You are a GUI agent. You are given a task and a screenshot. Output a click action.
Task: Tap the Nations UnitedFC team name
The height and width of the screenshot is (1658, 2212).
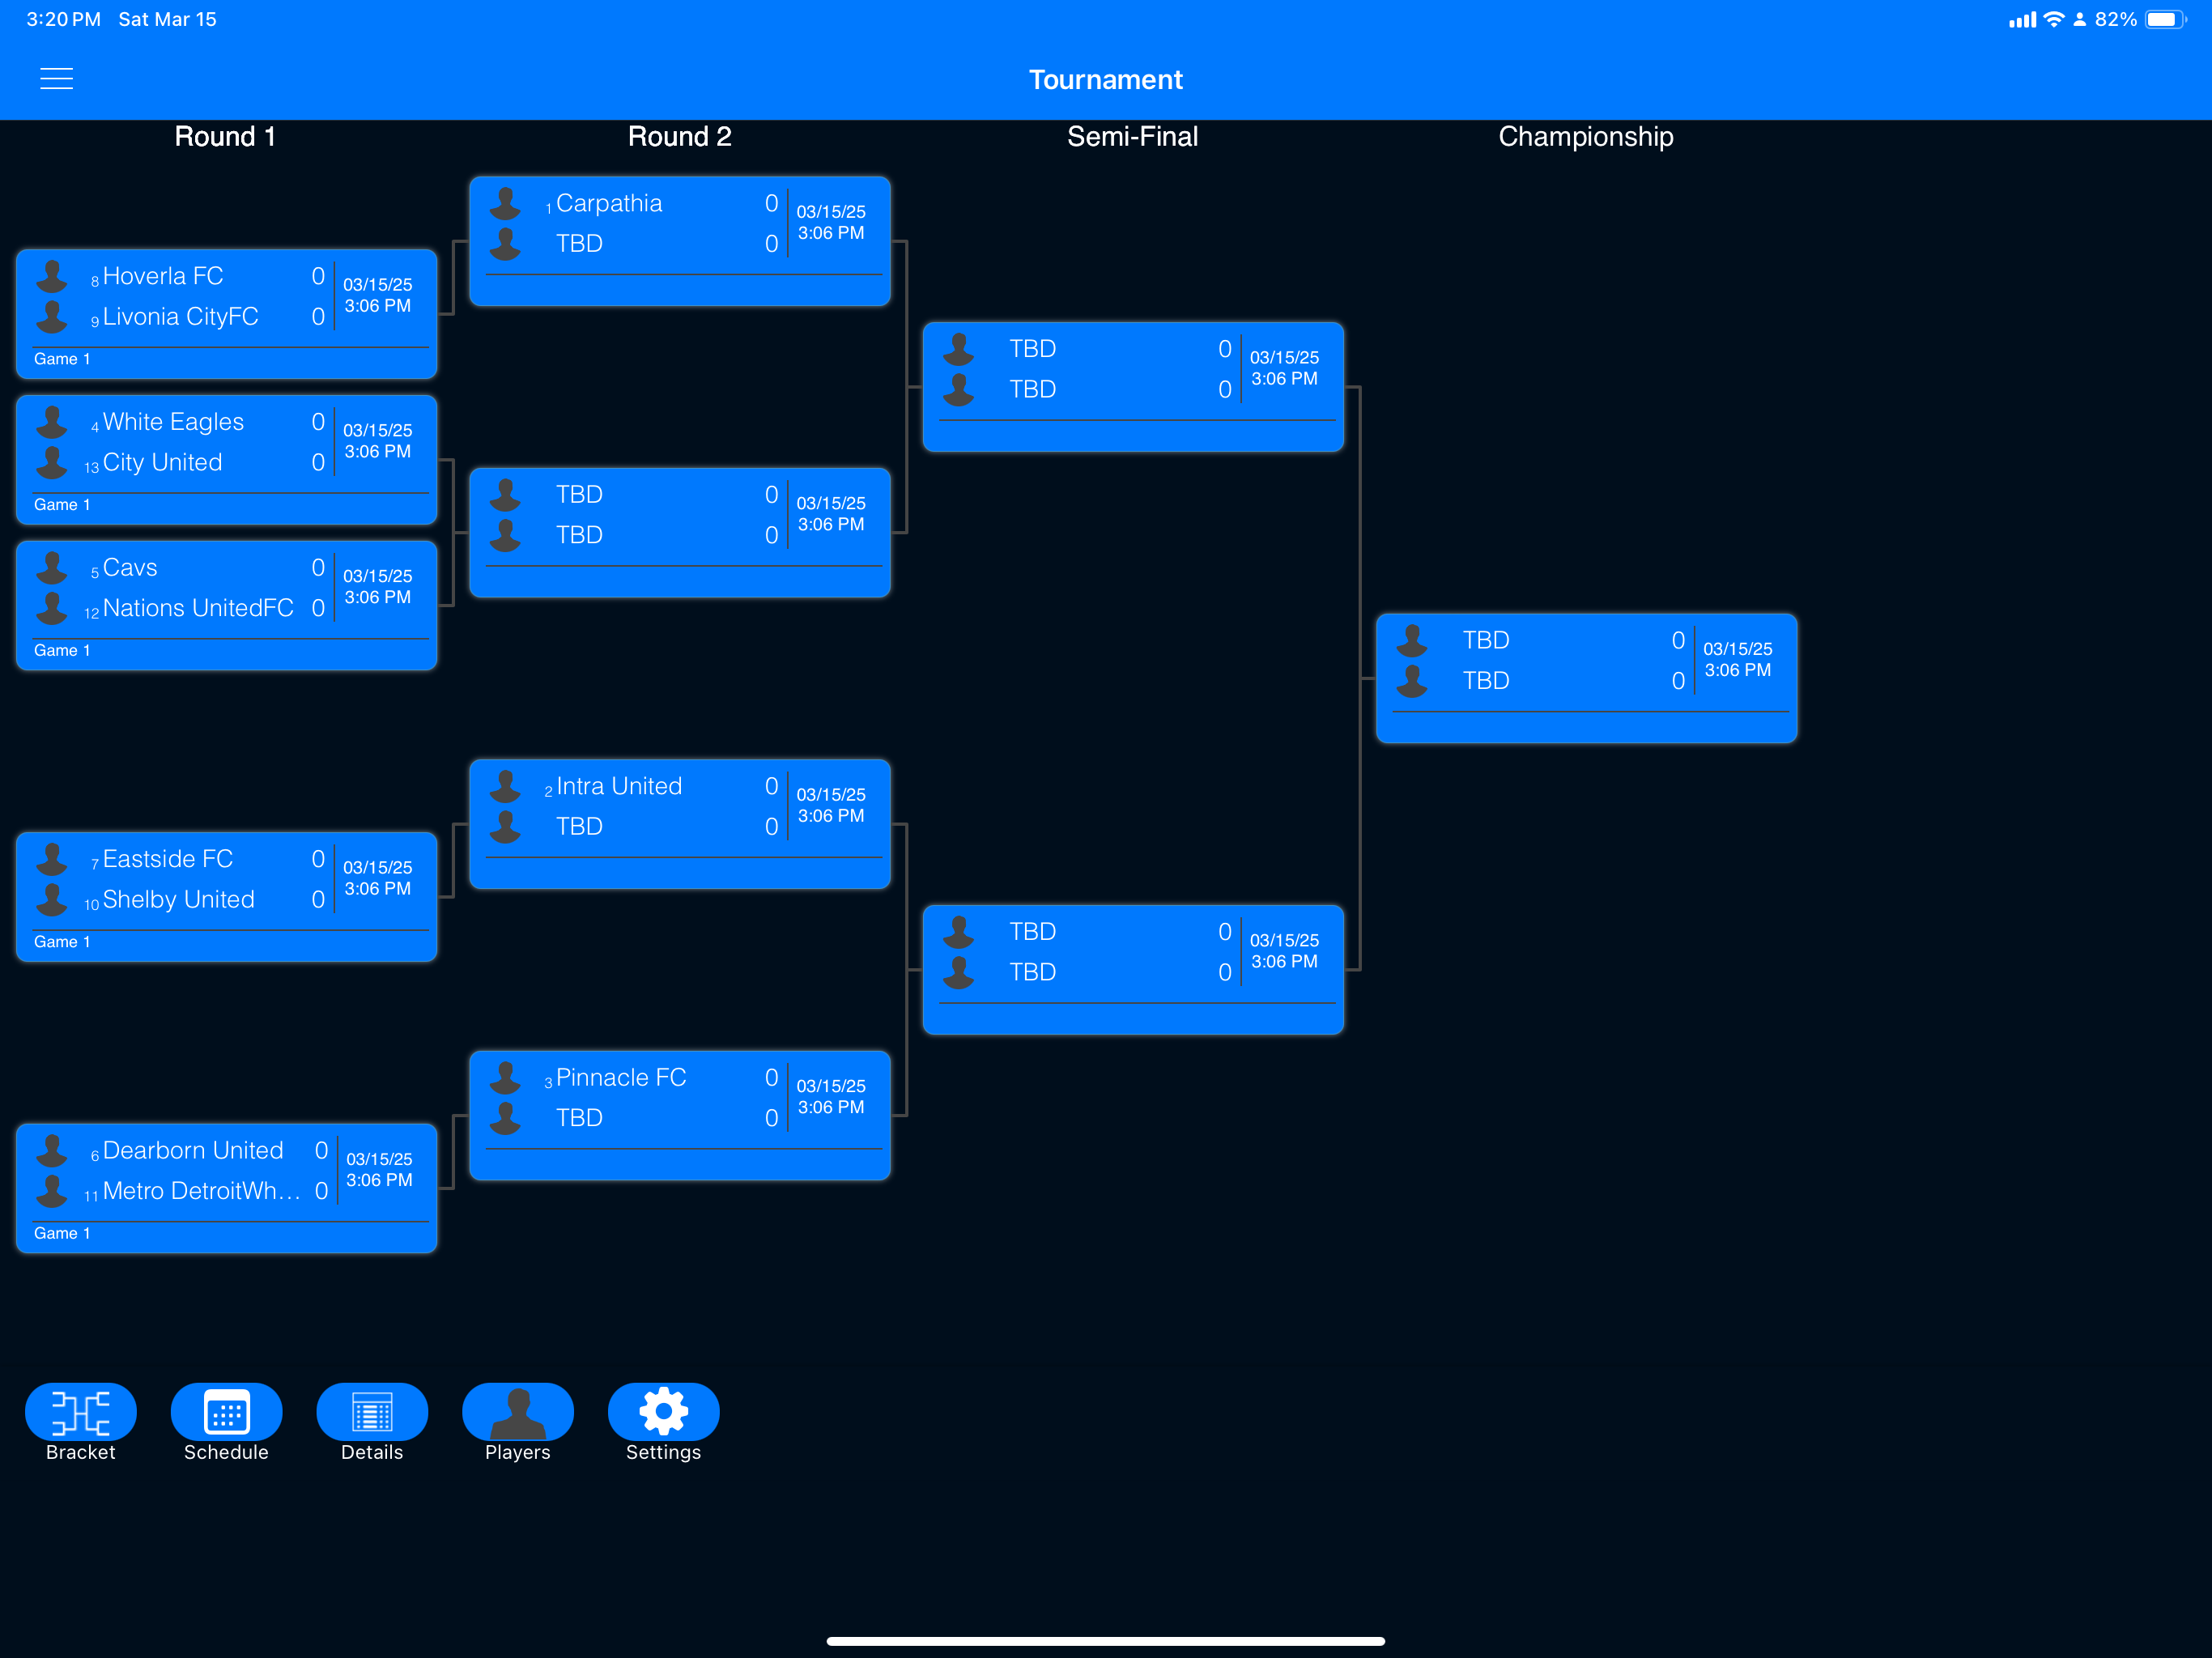point(198,608)
